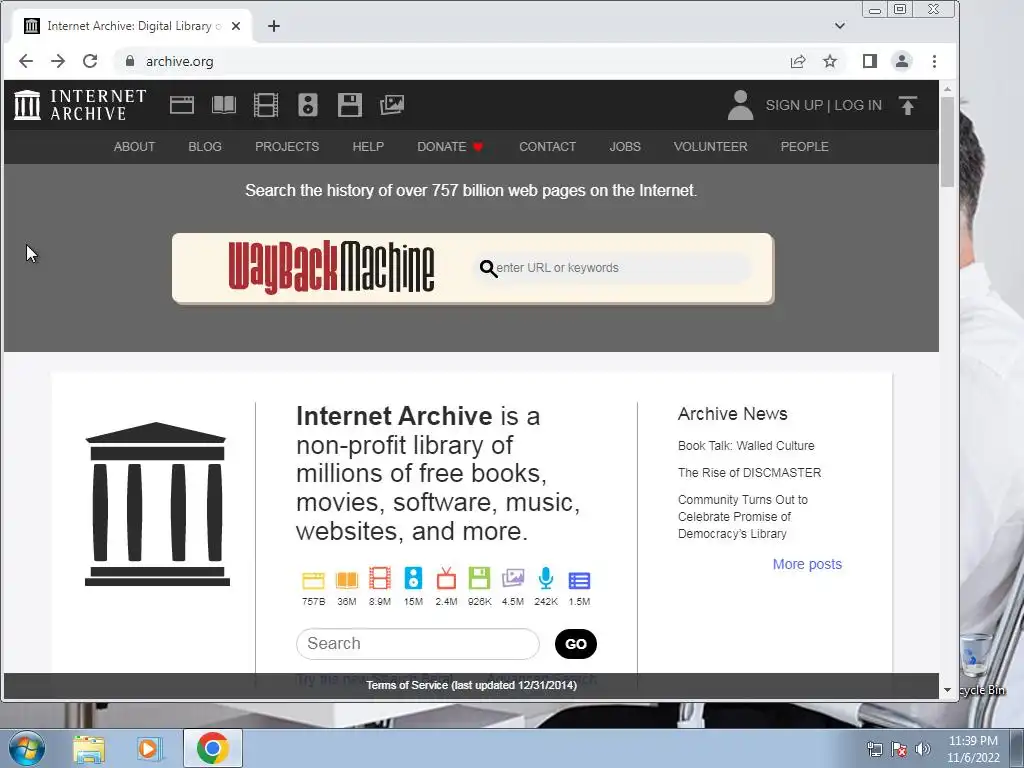Viewport: 1024px width, 768px height.
Task: Open a new browser tab
Action: [x=274, y=26]
